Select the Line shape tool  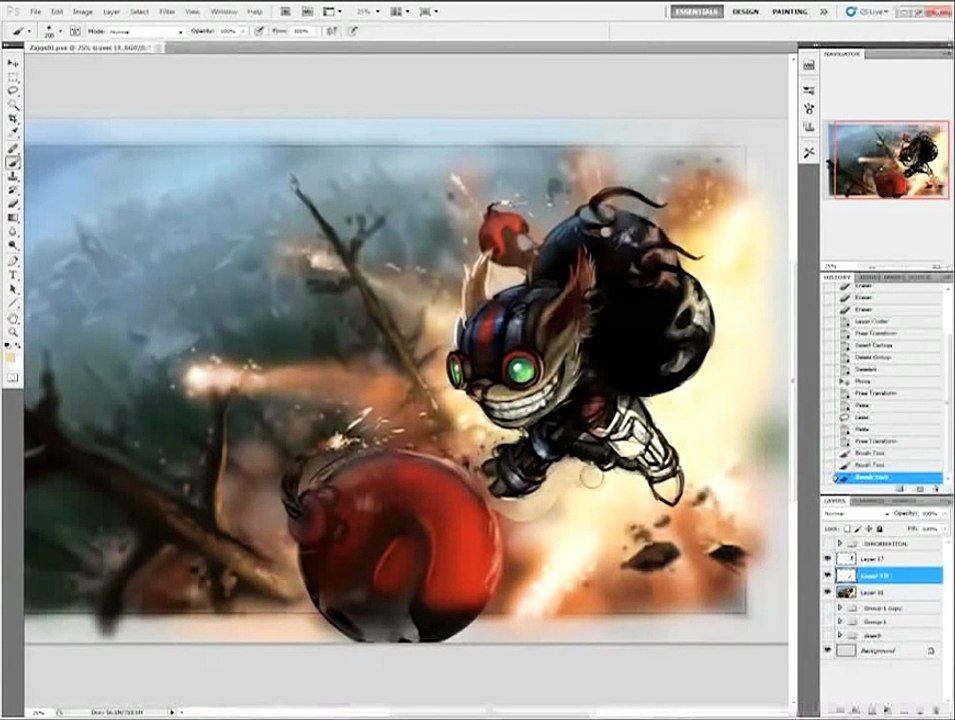click(x=13, y=303)
